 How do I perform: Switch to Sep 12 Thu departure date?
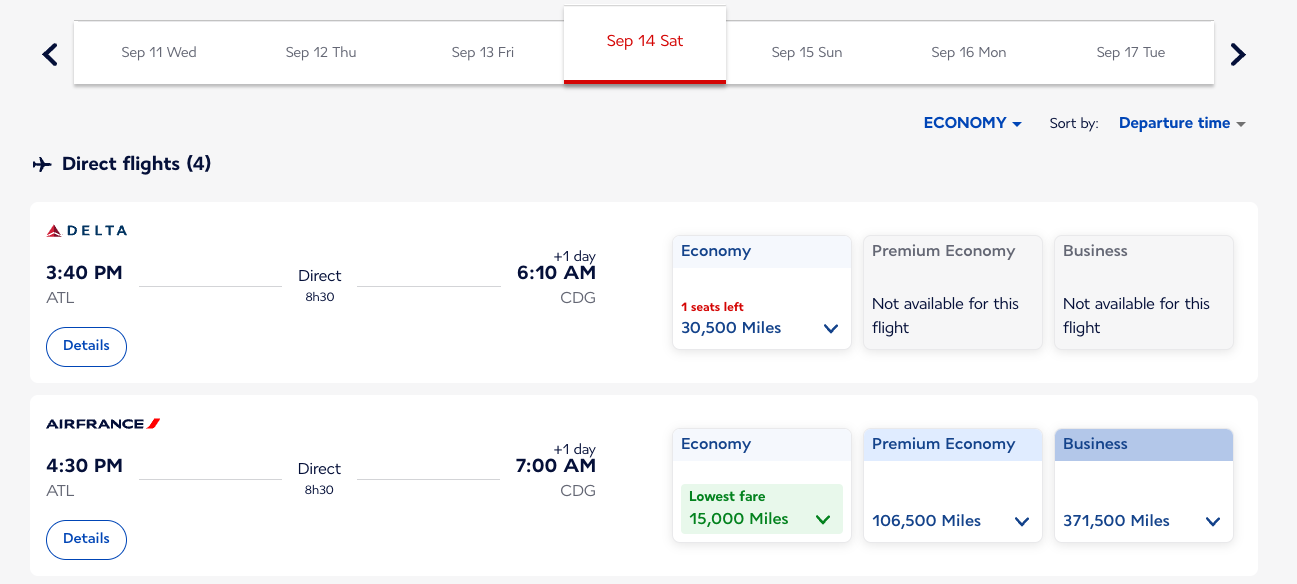pyautogui.click(x=321, y=51)
